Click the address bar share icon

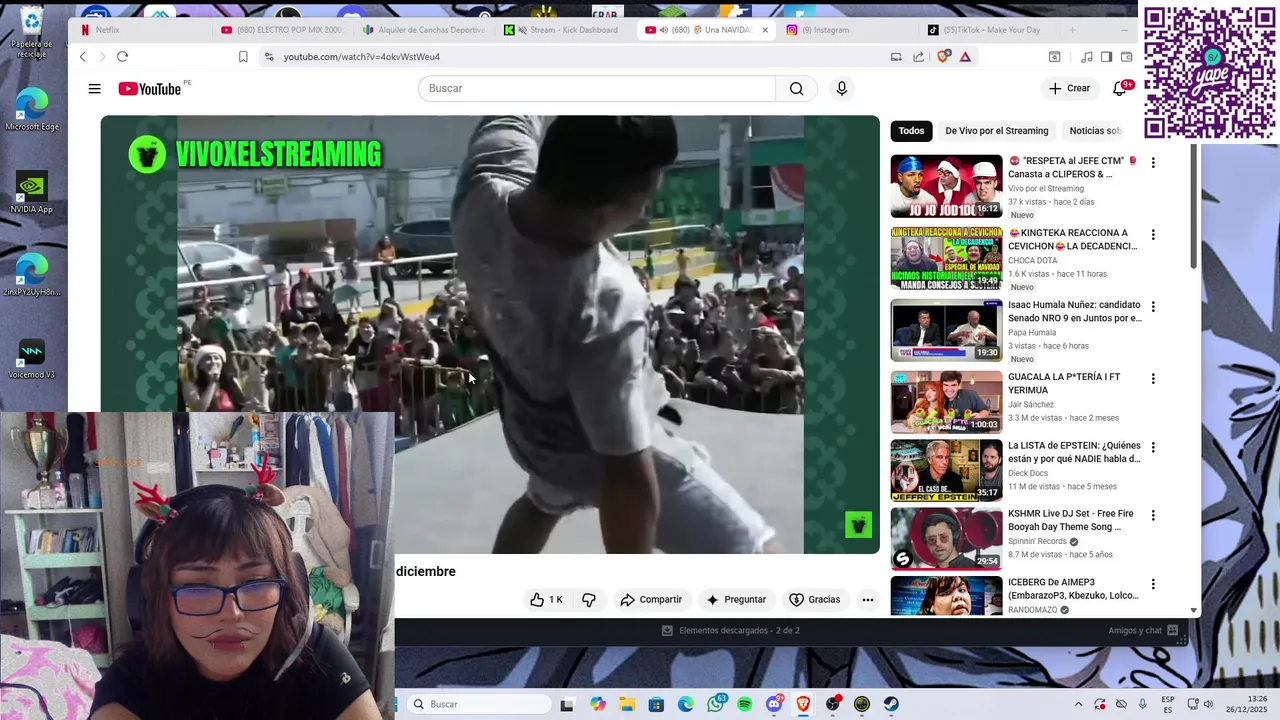coord(918,57)
